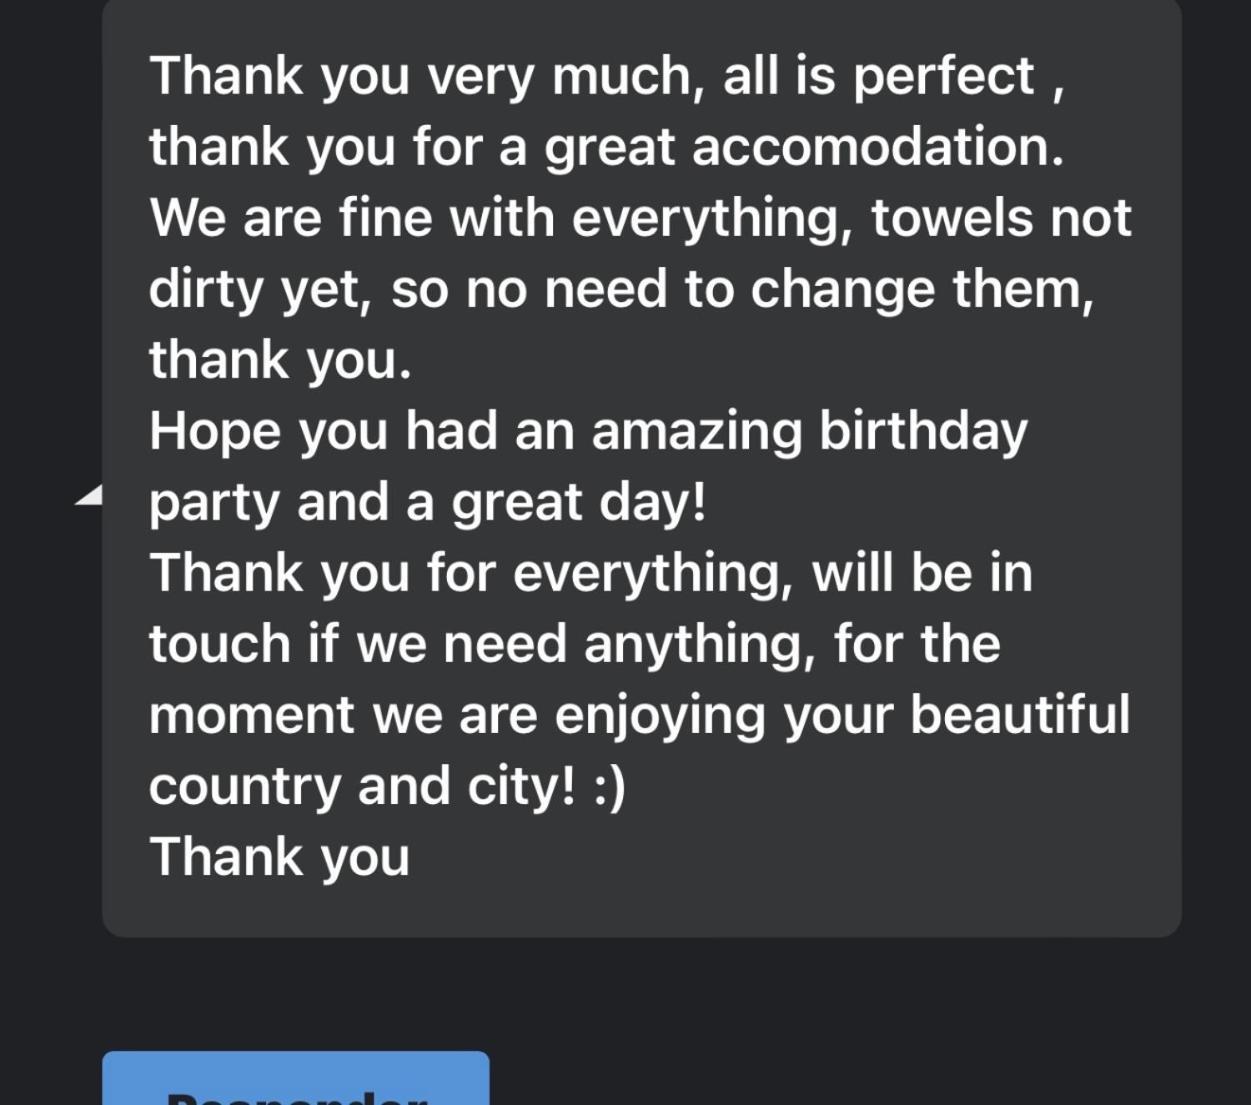Click the blue Responder button
Viewport: 1251px width, 1105px height.
point(296,1078)
